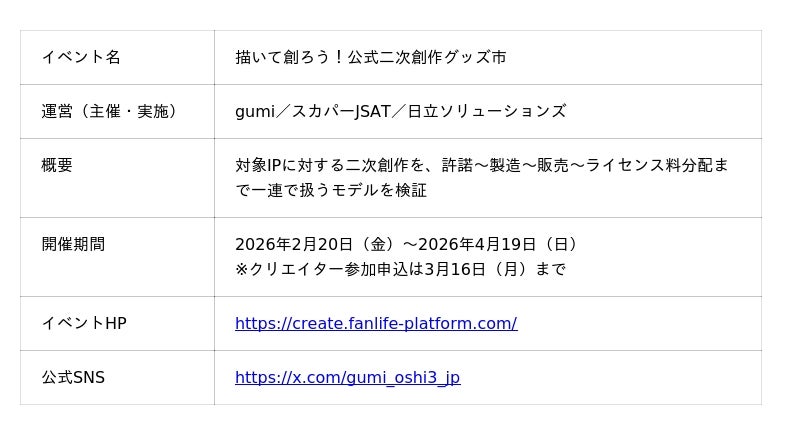Click the 概要 row label
Image resolution: width=800 pixels, height=435 pixels.
[x=57, y=165]
